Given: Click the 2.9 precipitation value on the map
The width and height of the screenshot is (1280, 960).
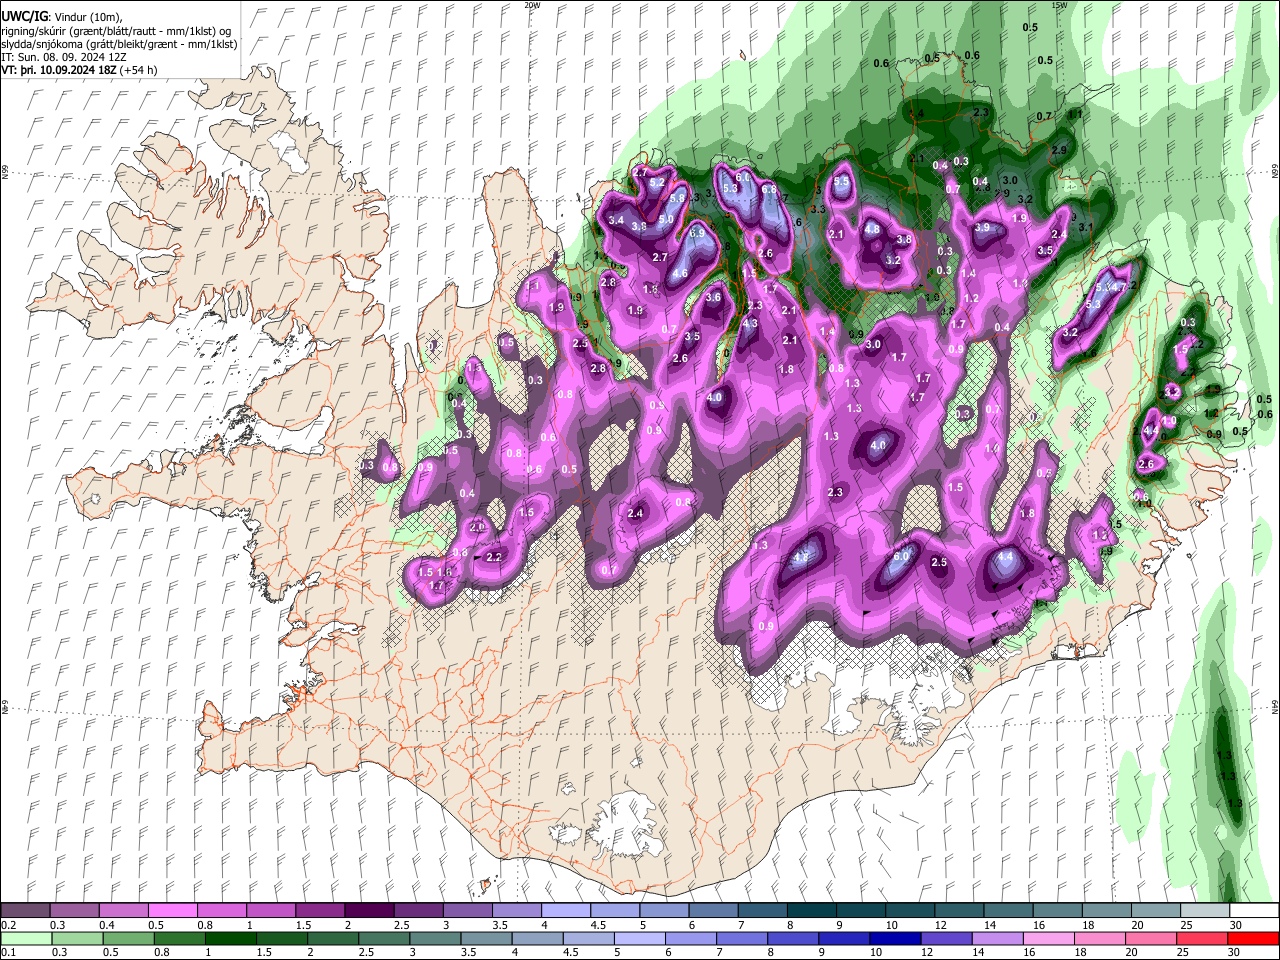Looking at the screenshot, I should pyautogui.click(x=1060, y=150).
